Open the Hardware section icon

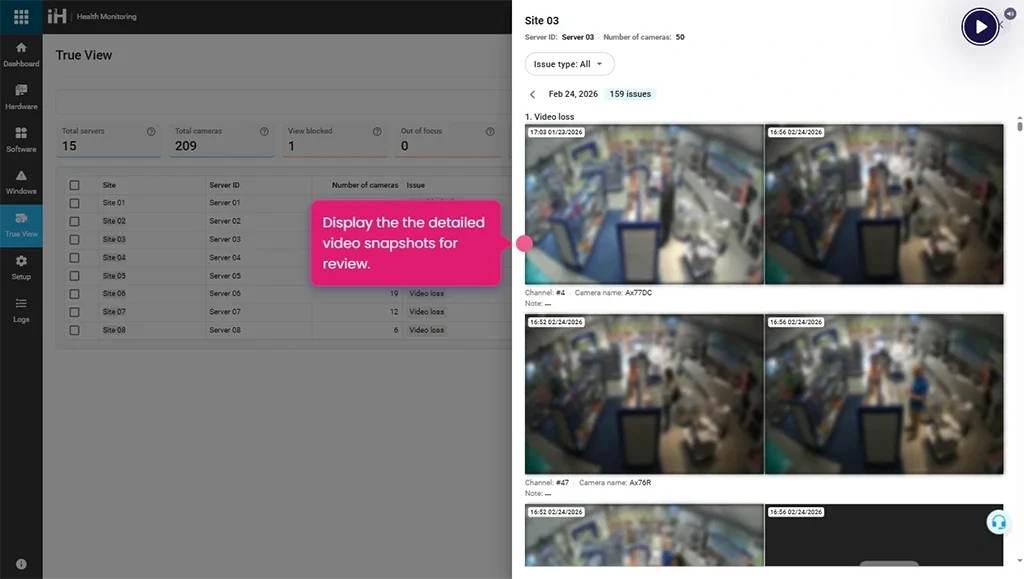coord(21,97)
